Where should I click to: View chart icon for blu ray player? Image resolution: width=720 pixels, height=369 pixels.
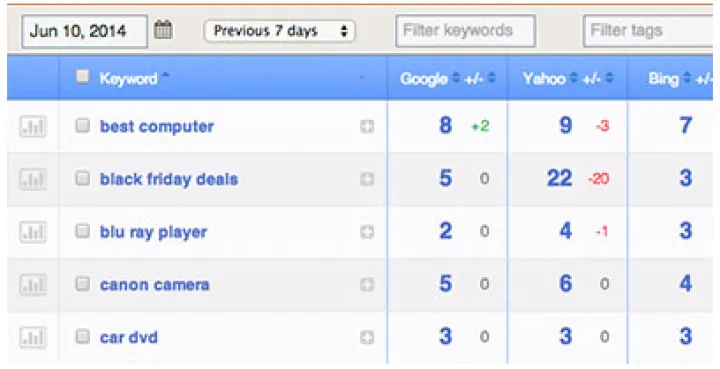tap(33, 232)
